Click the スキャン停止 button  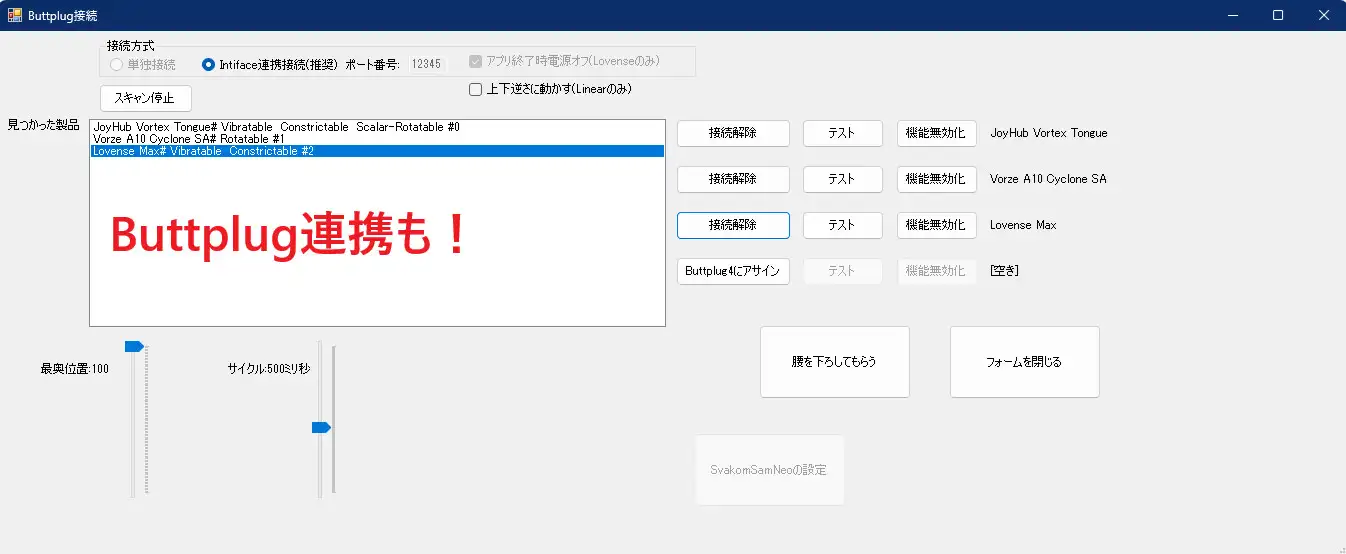145,98
